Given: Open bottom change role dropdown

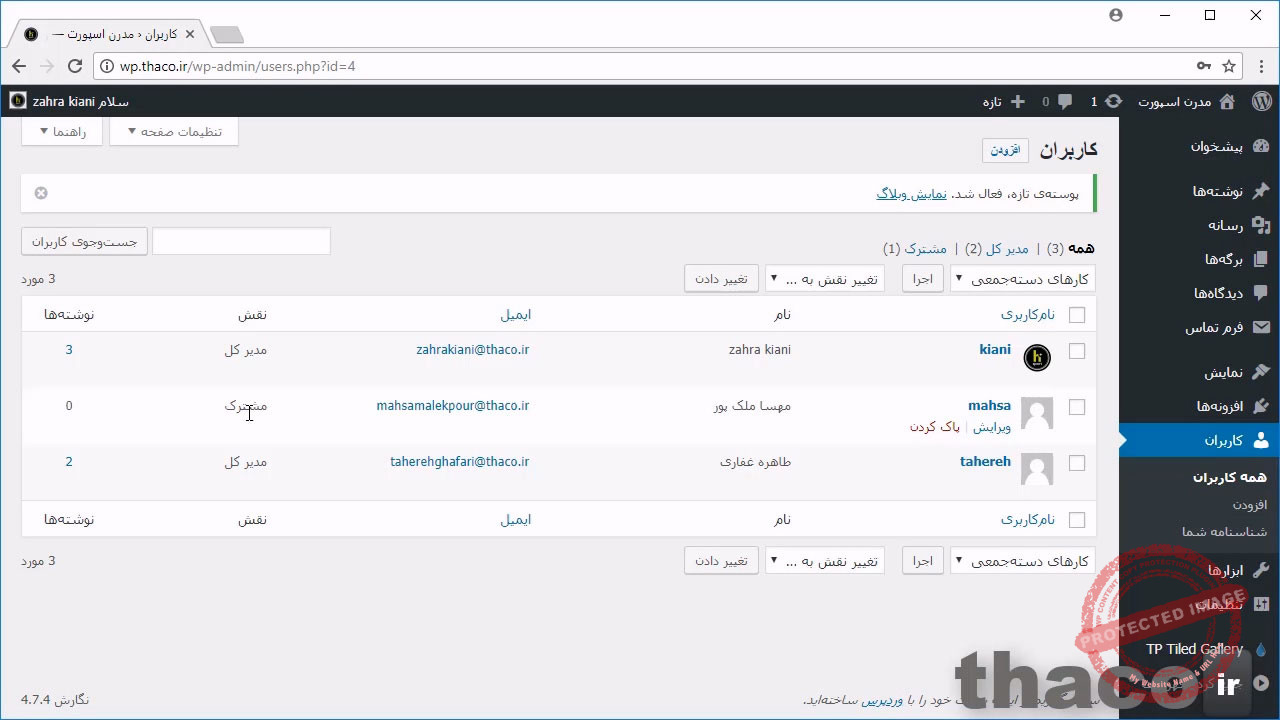Looking at the screenshot, I should coord(825,561).
